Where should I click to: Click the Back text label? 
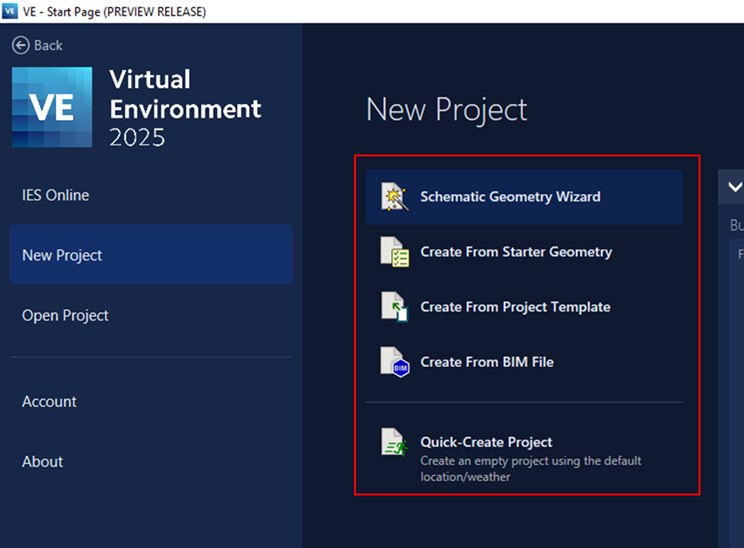(48, 45)
